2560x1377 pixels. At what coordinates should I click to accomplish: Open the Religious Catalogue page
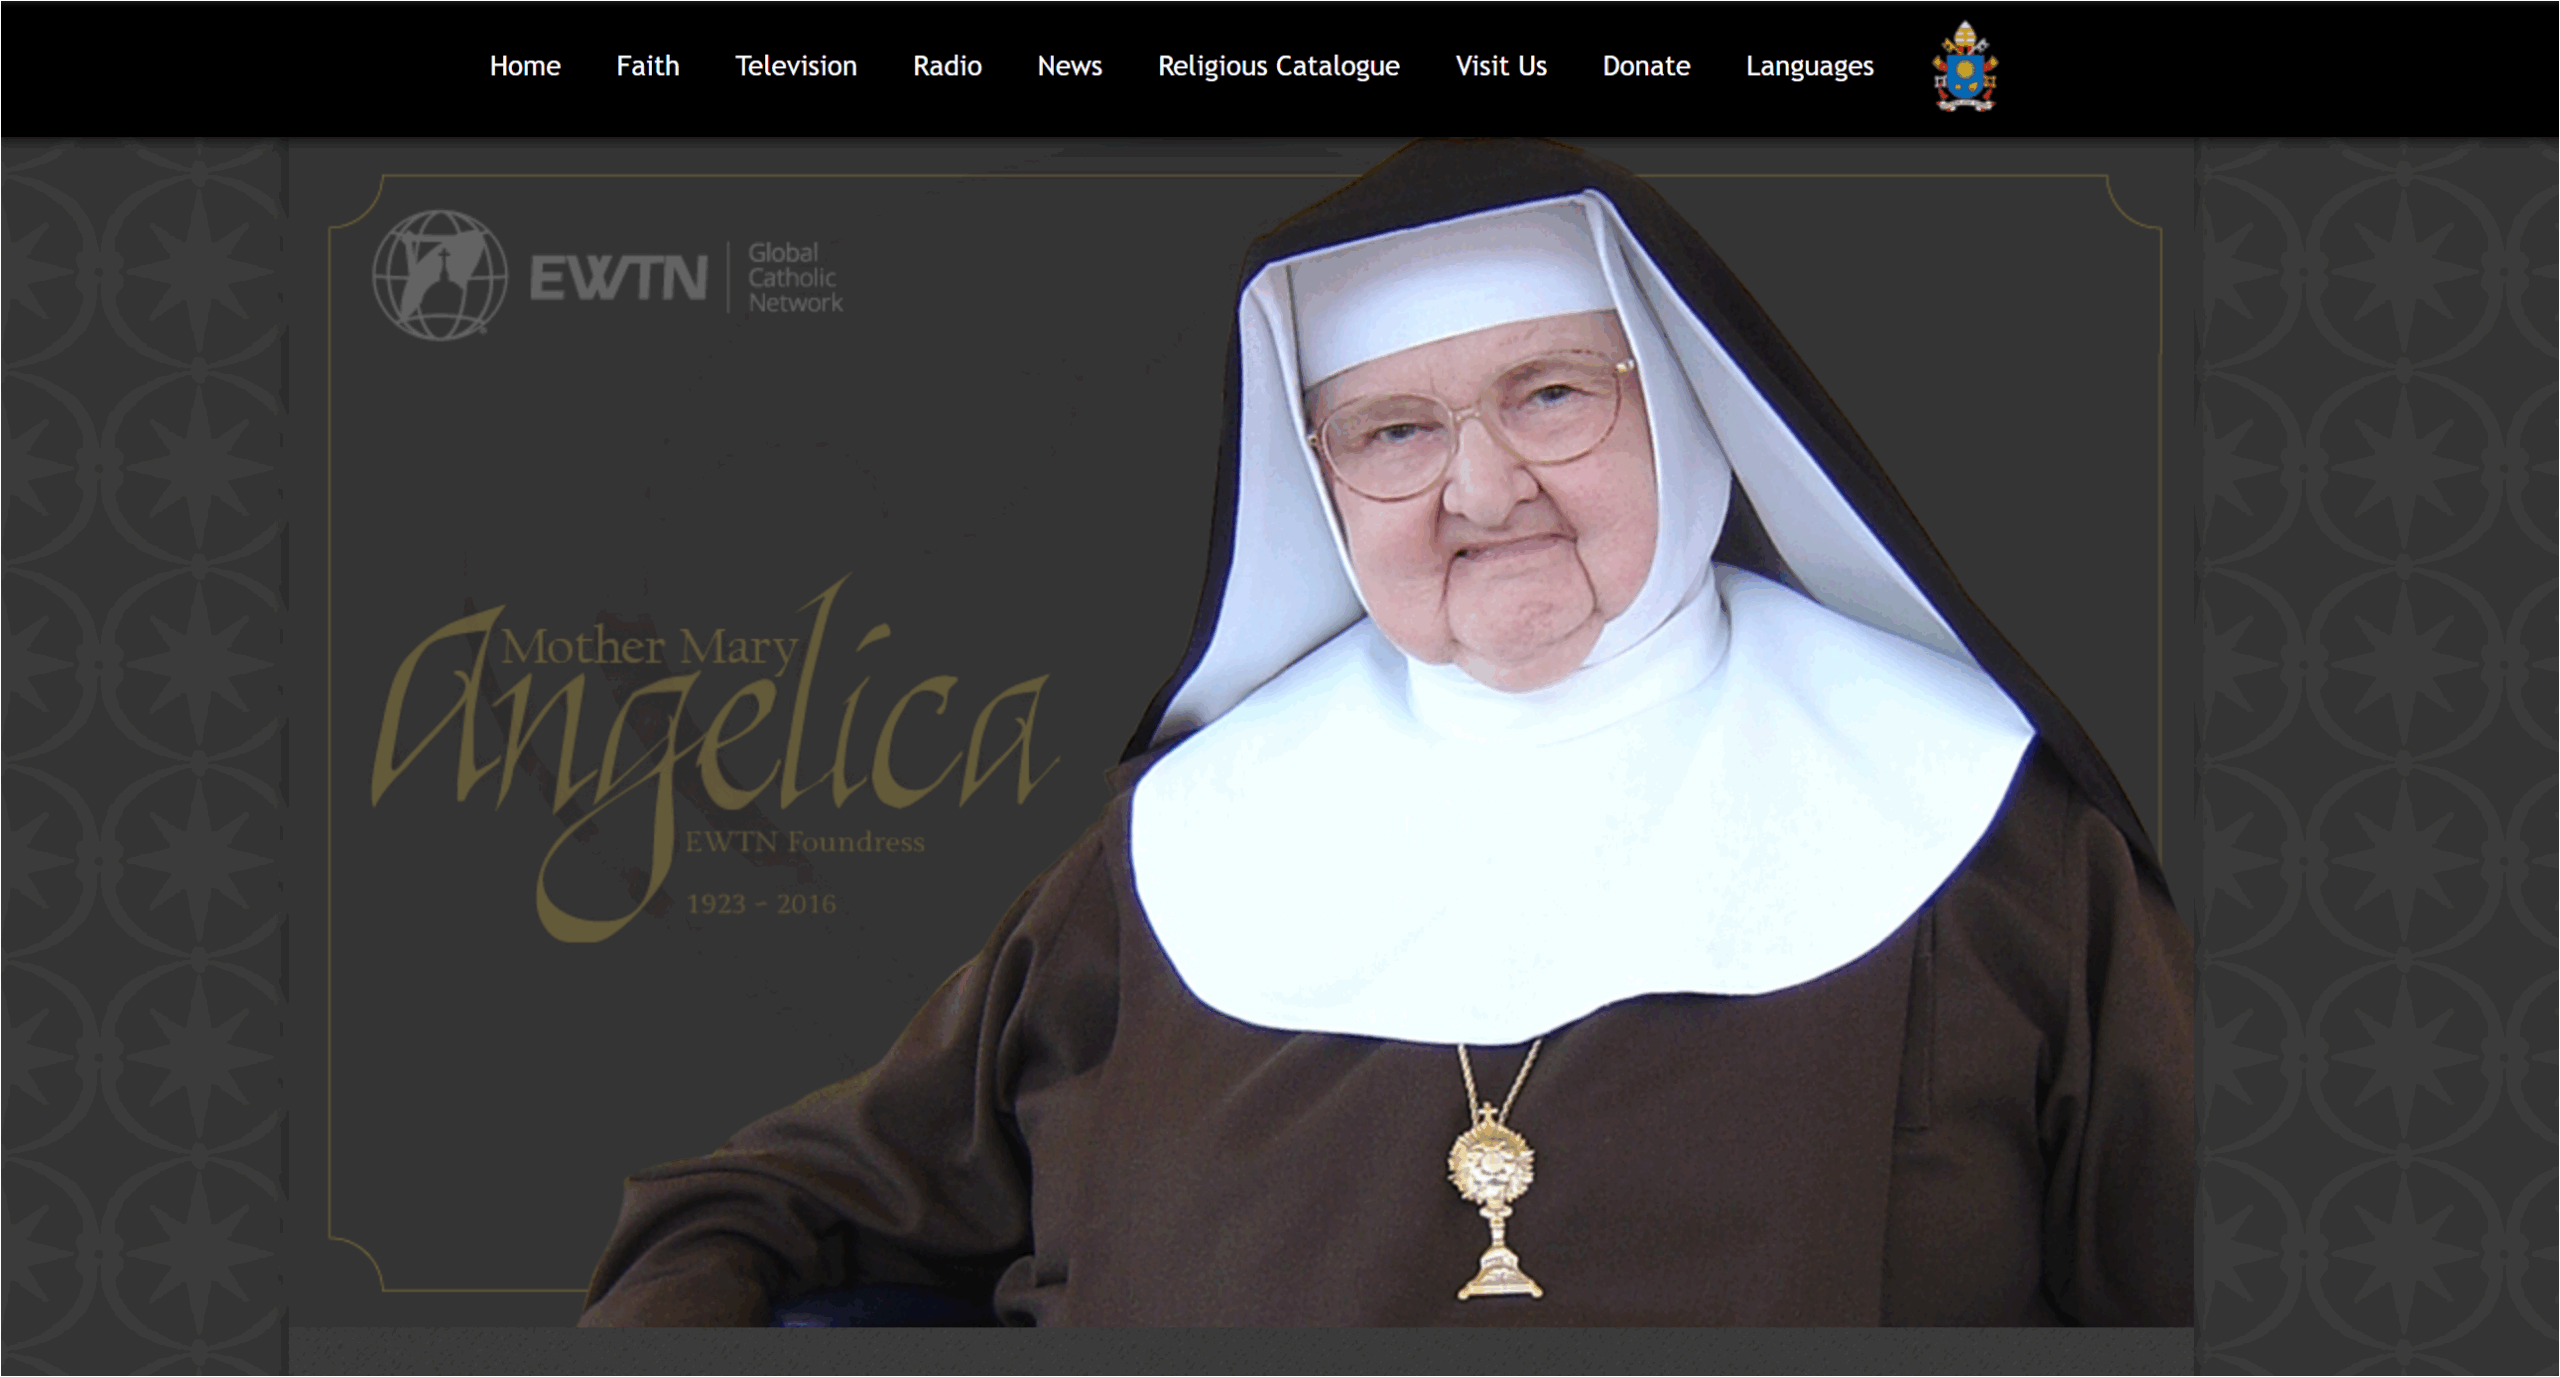pyautogui.click(x=1277, y=66)
